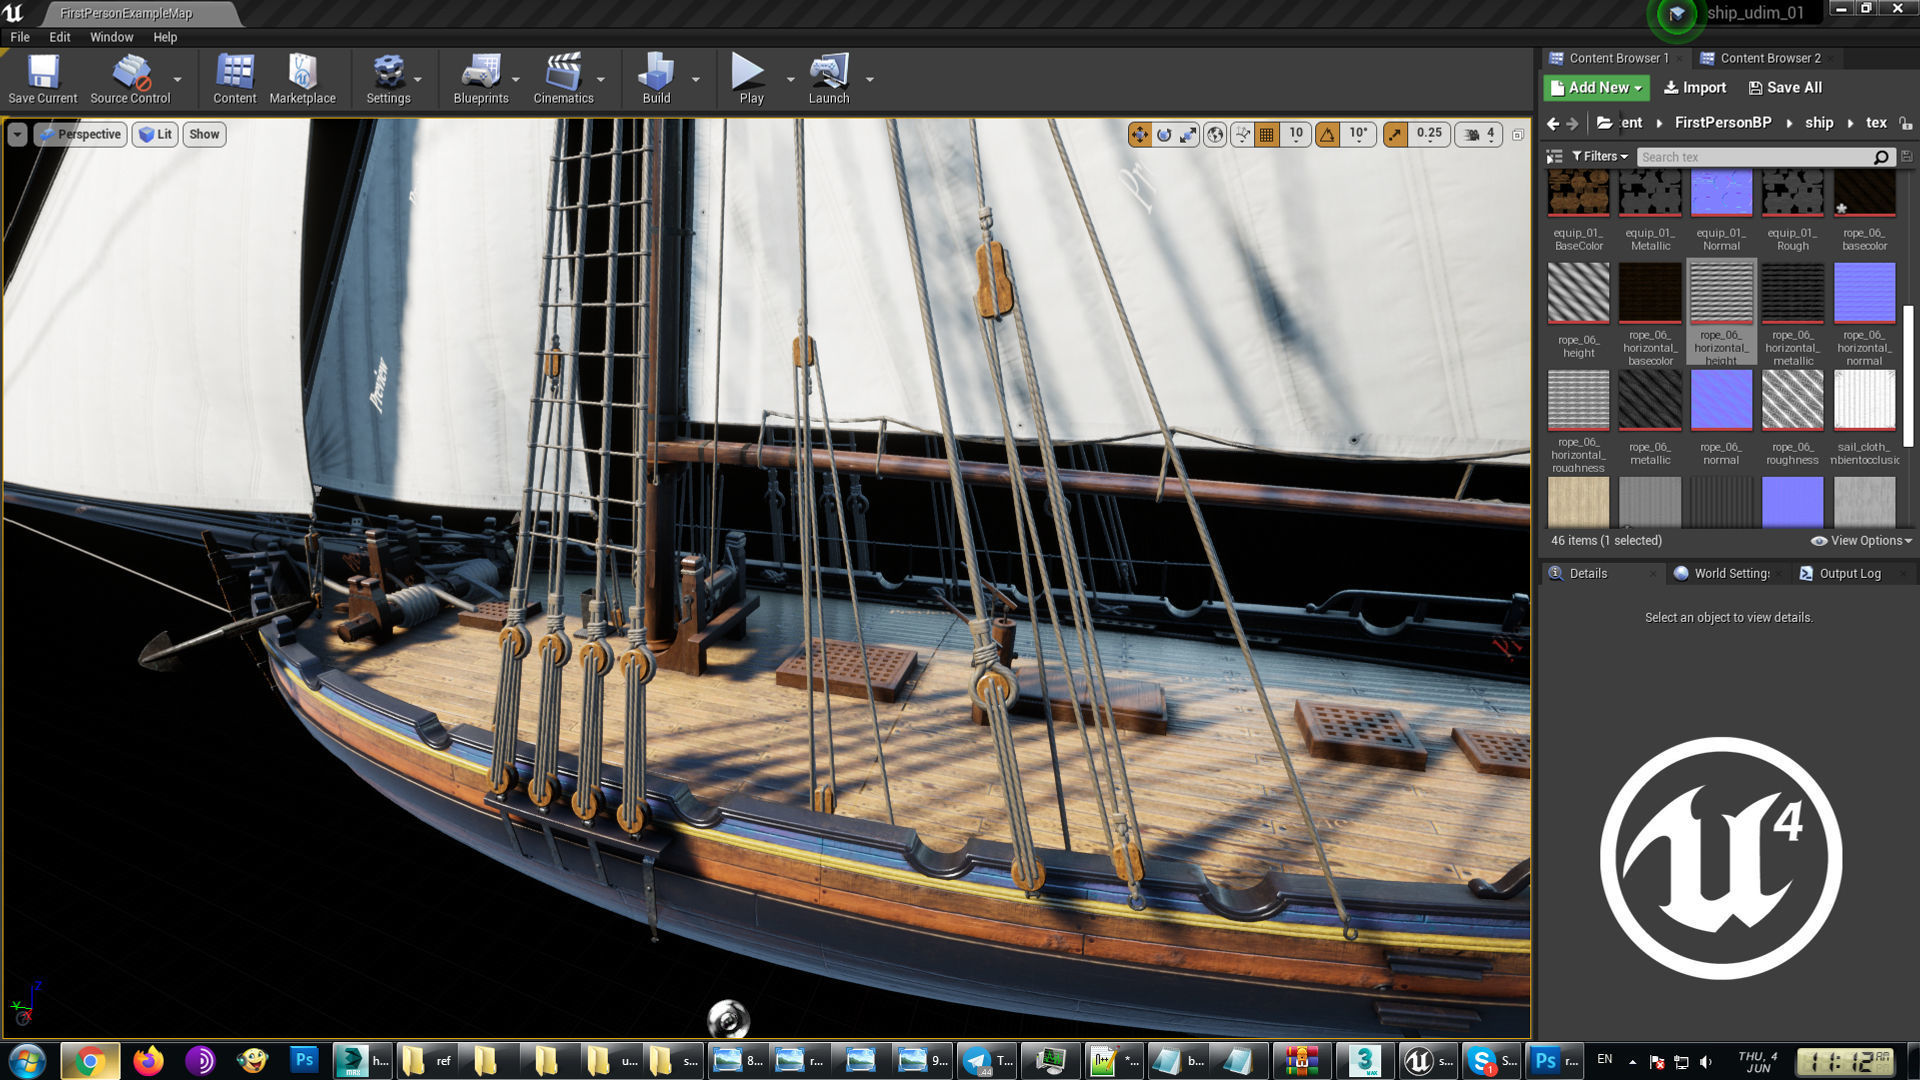Open the Help menu
The image size is (1920, 1080).
(165, 37)
